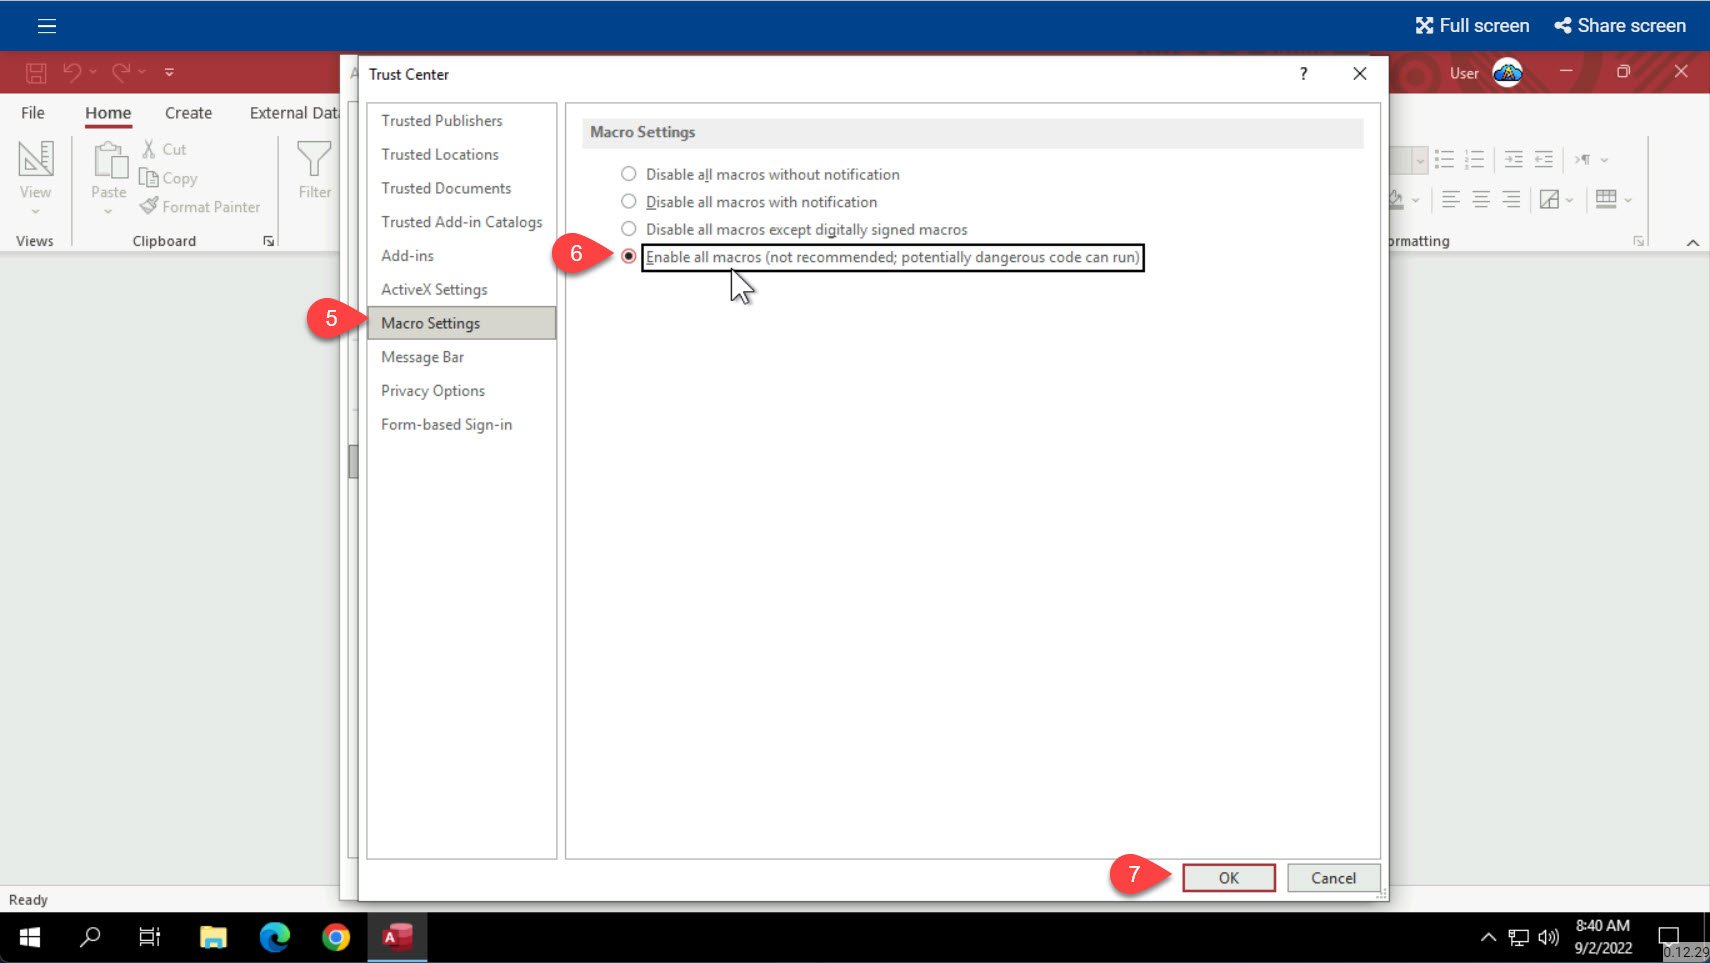Click the Copy icon in Clipboard group

click(x=148, y=178)
